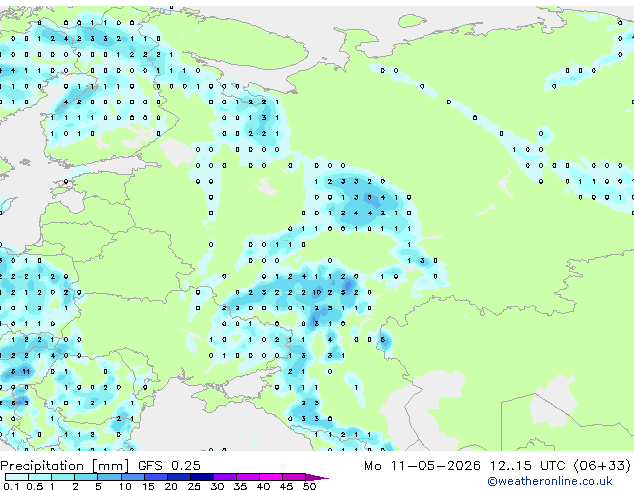
Task: Click the map value 10 precipitation cell
Action: (317, 292)
